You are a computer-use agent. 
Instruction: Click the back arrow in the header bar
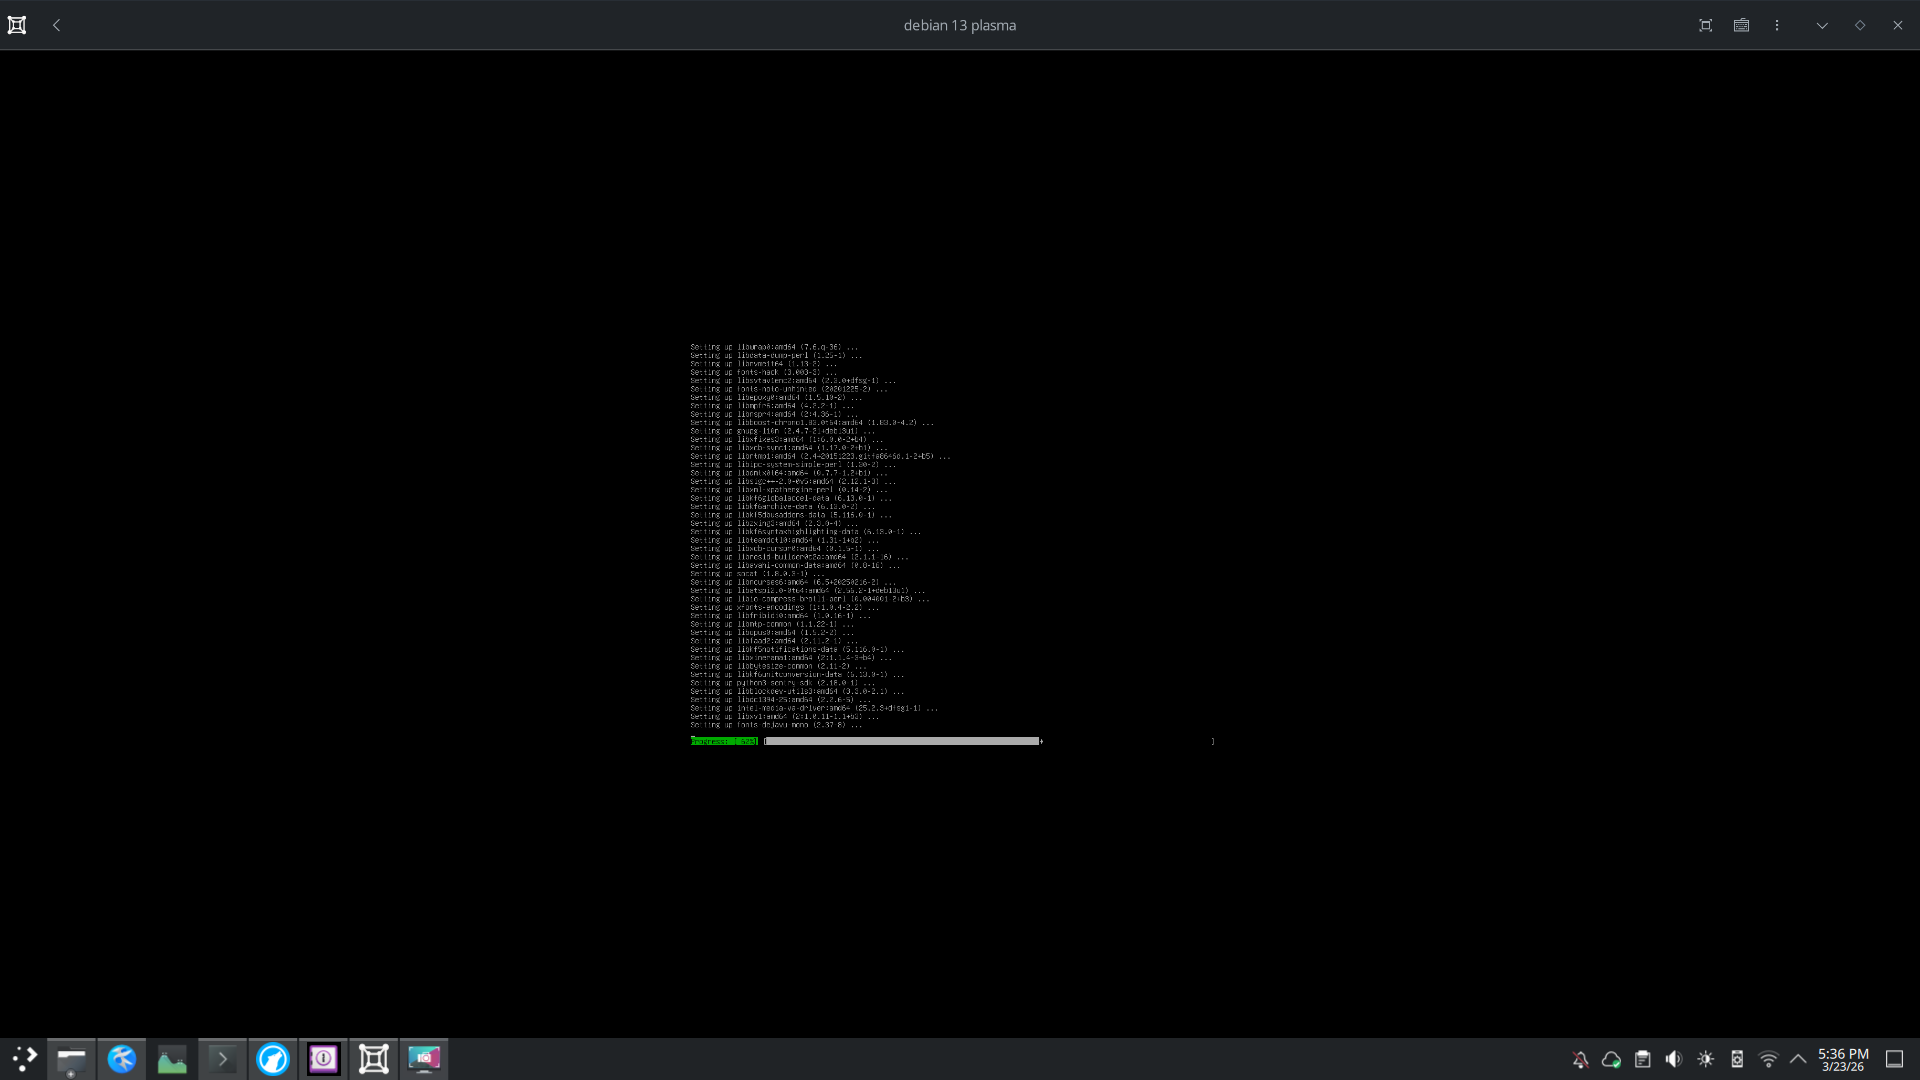[x=56, y=25]
